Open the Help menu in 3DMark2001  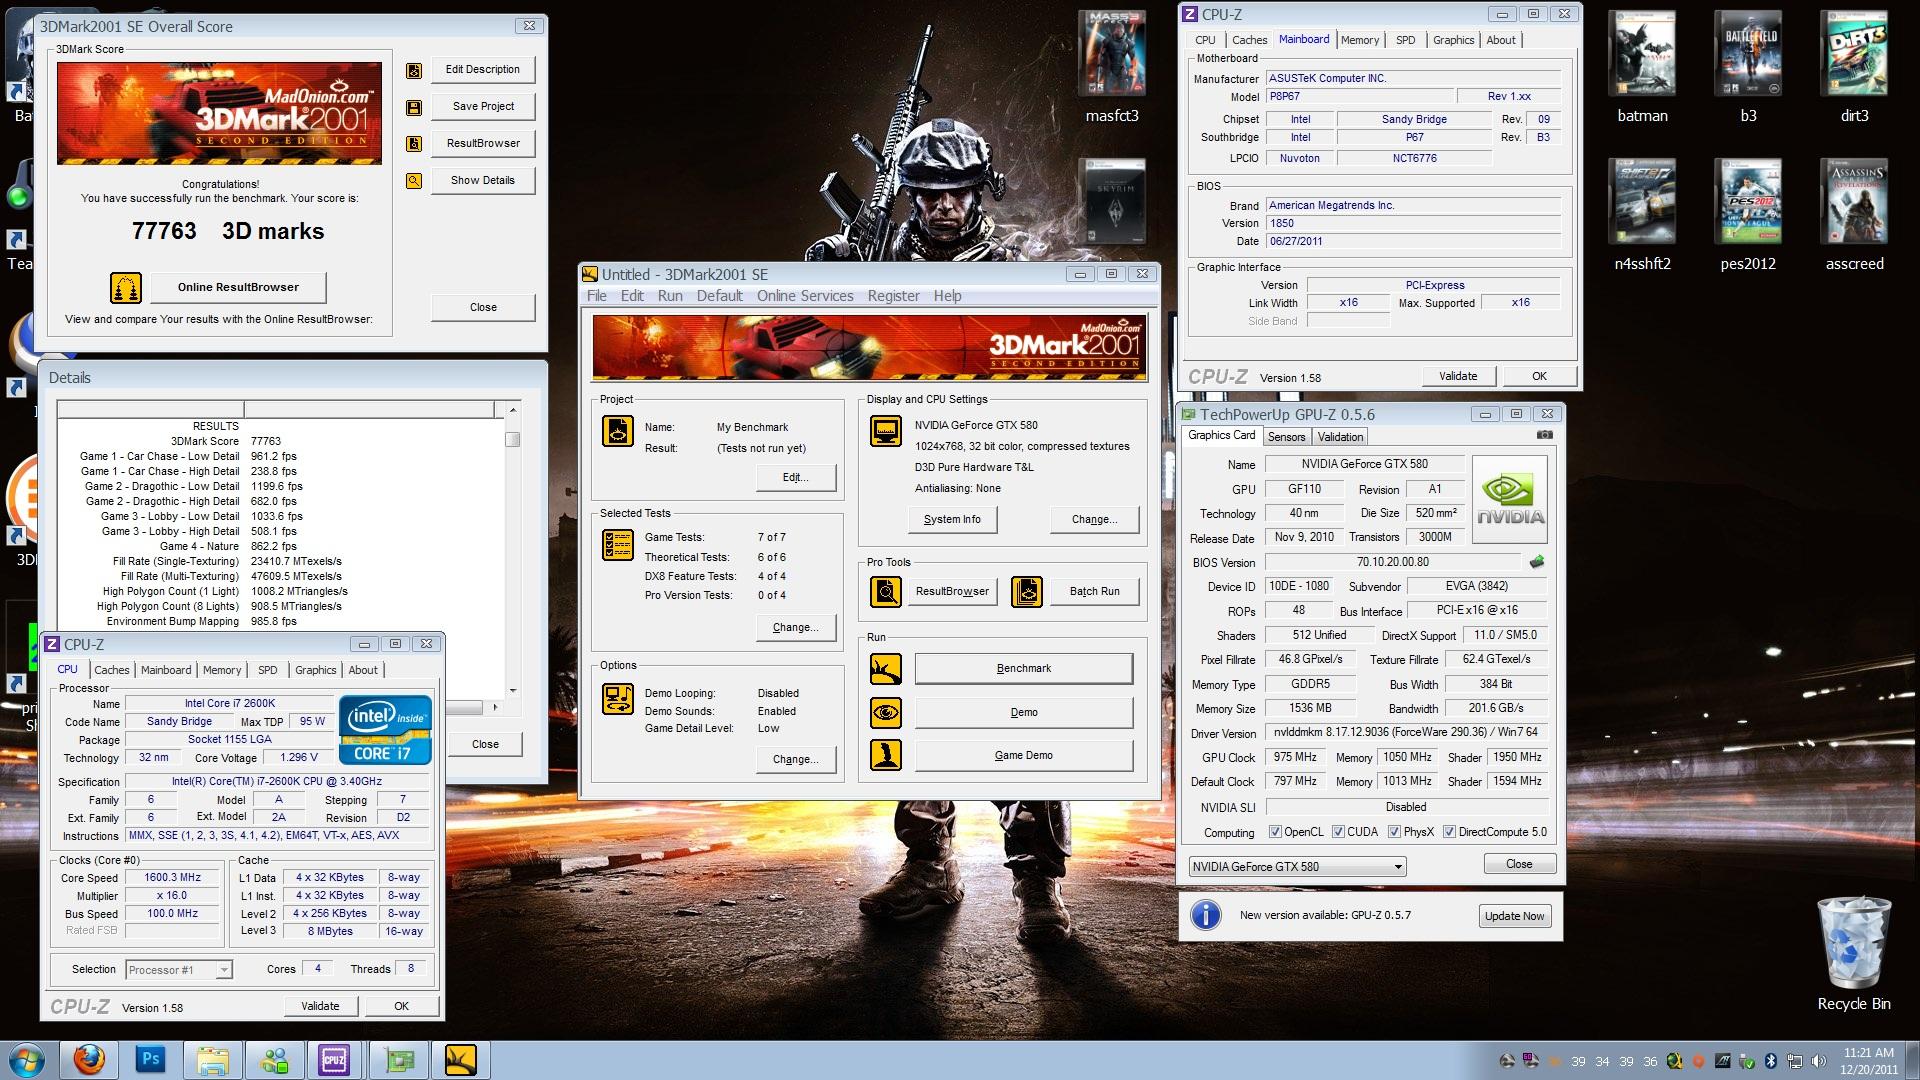947,296
